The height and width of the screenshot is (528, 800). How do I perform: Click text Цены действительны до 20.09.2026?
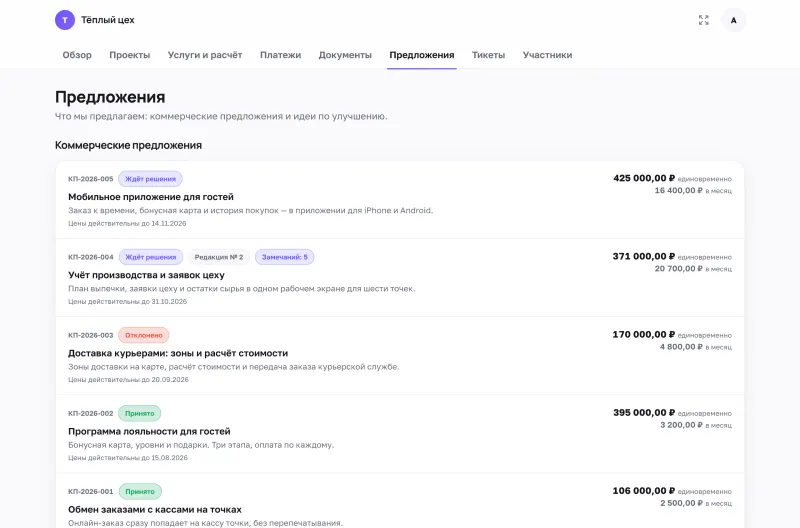click(128, 380)
